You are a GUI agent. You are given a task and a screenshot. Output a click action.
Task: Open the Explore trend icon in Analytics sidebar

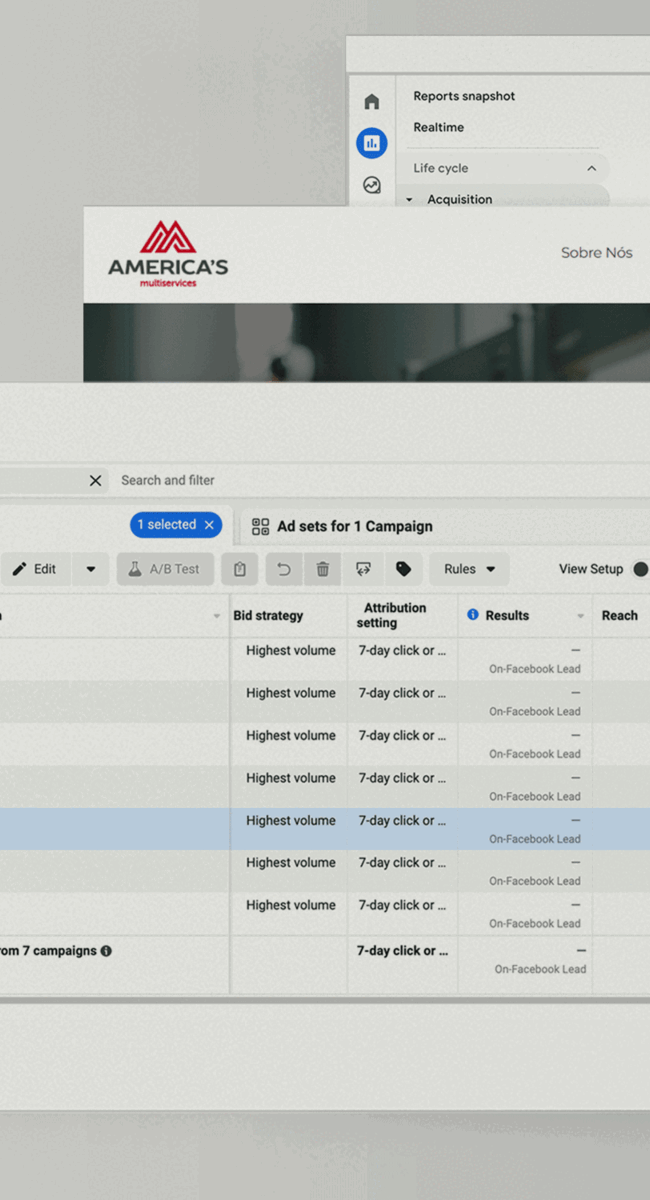click(372, 185)
